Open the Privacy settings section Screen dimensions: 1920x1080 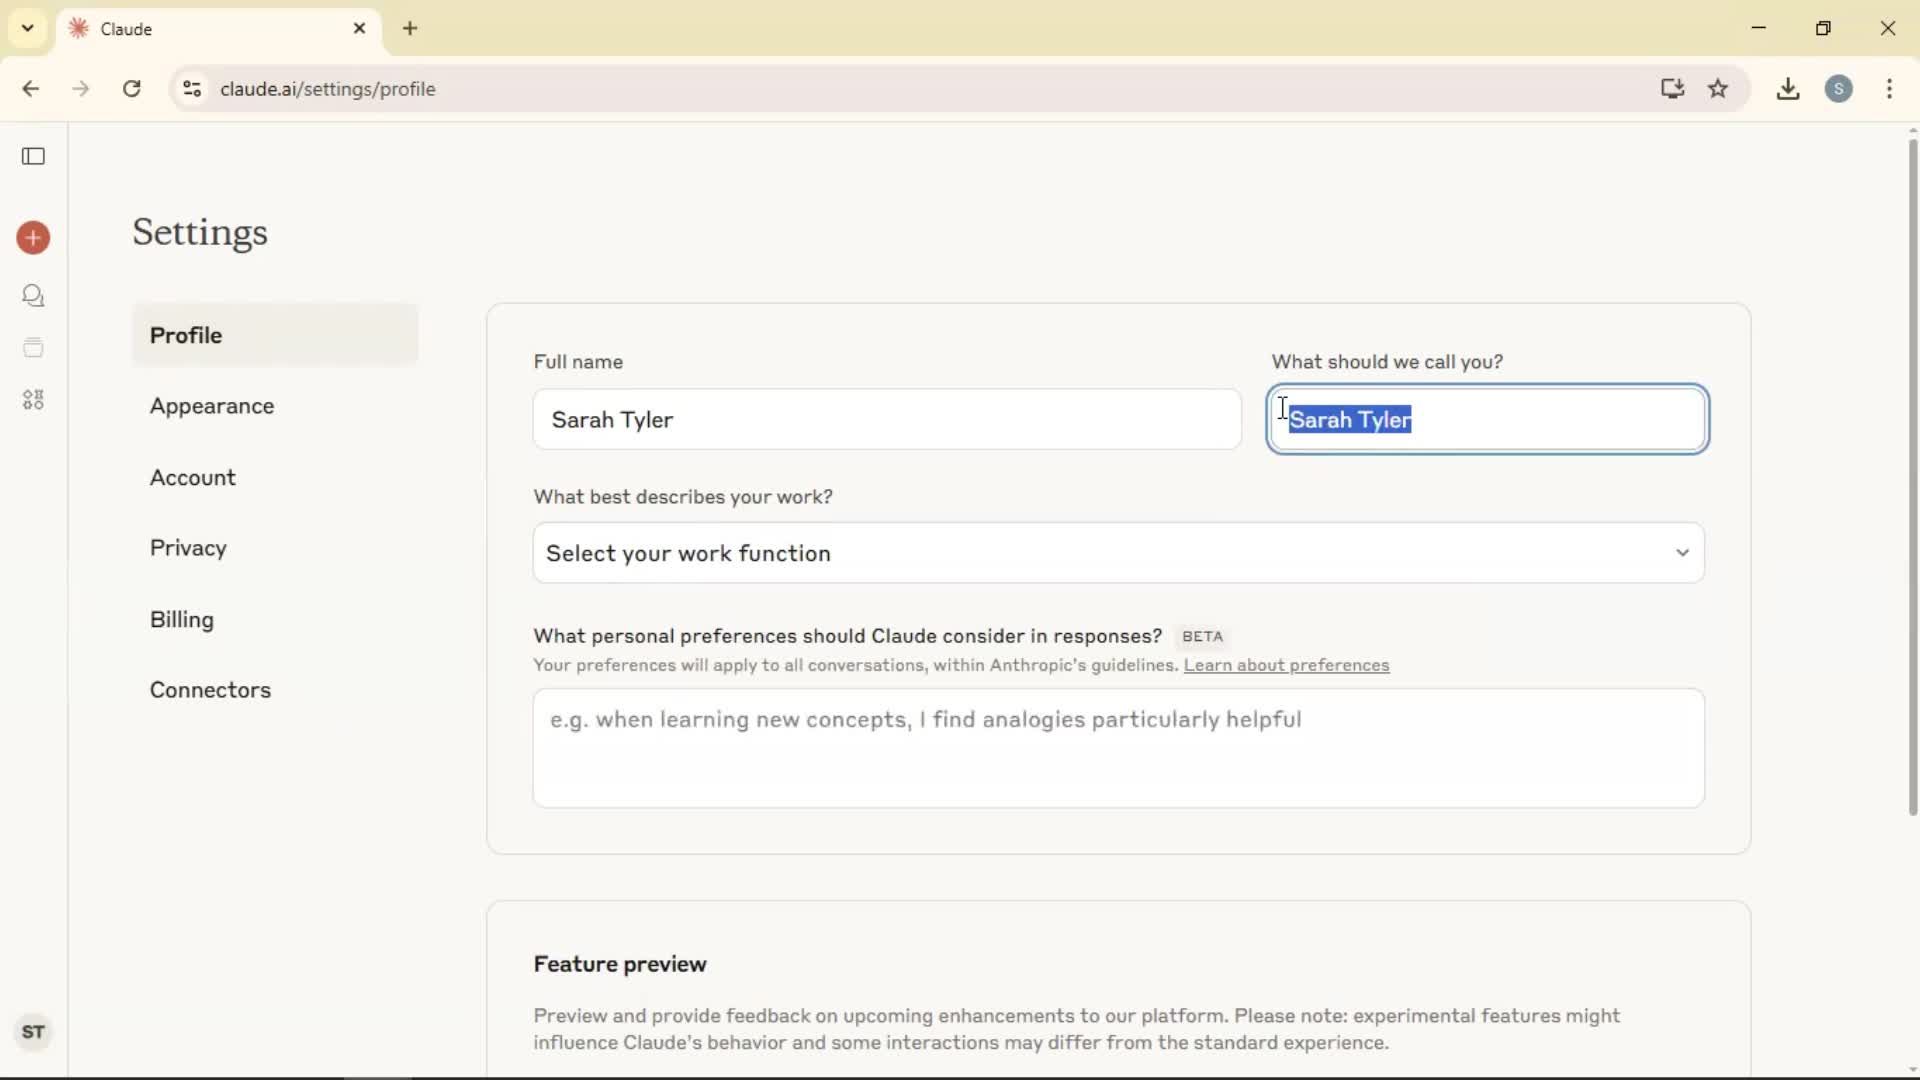click(188, 548)
